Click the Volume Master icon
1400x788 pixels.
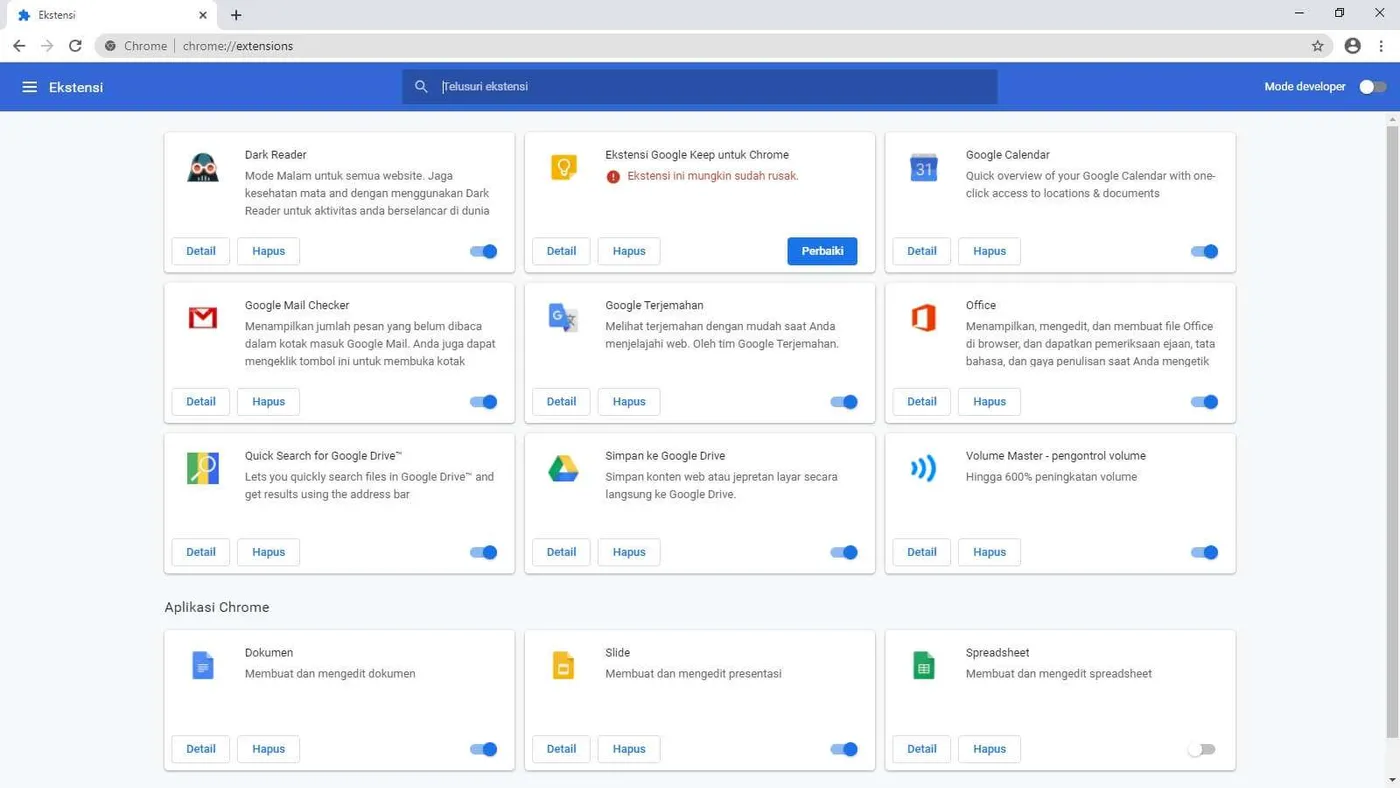923,468
